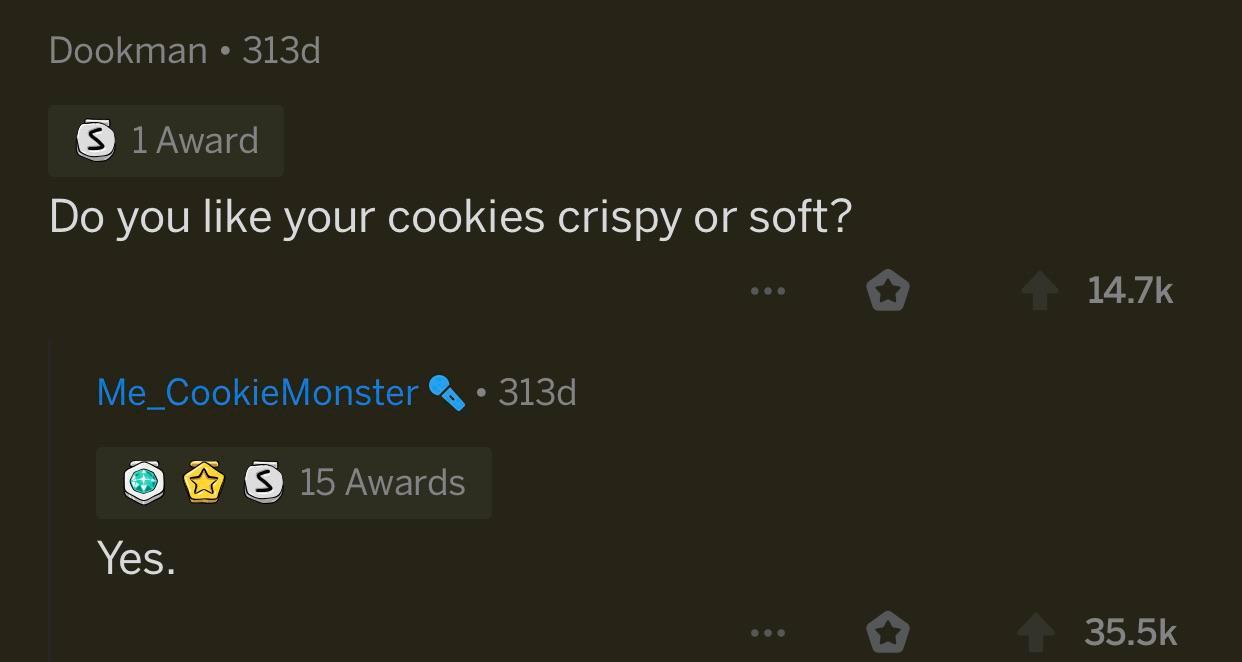Click the 35.5k vote count
Image resolution: width=1242 pixels, height=662 pixels.
[1130, 631]
